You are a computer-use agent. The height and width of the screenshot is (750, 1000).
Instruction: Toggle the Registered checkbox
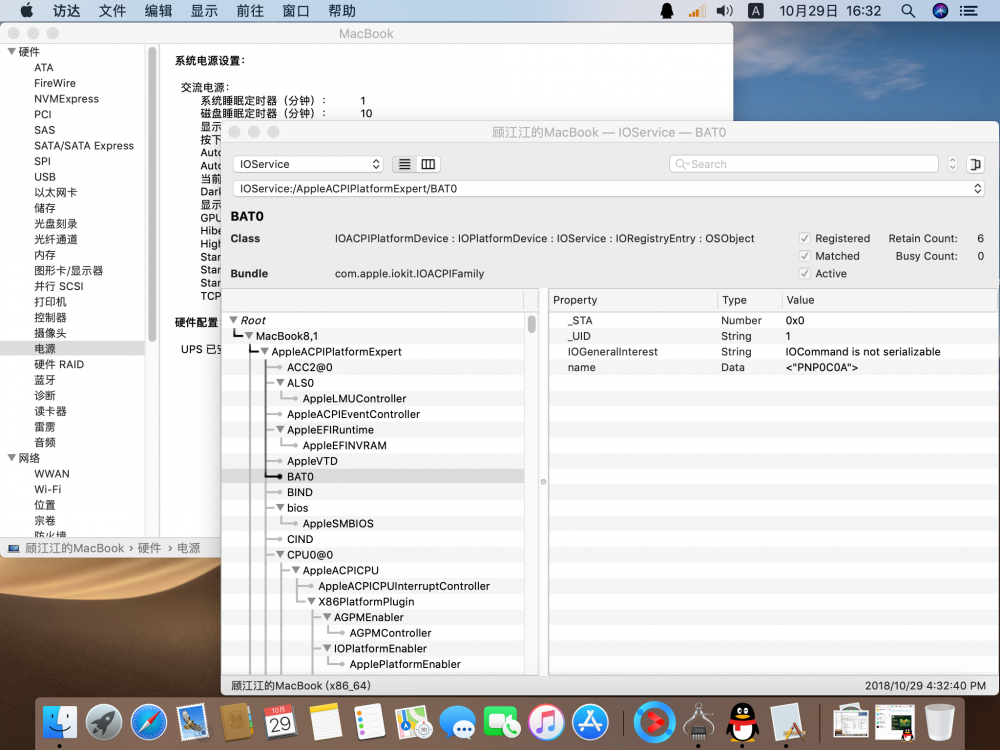[x=805, y=238]
